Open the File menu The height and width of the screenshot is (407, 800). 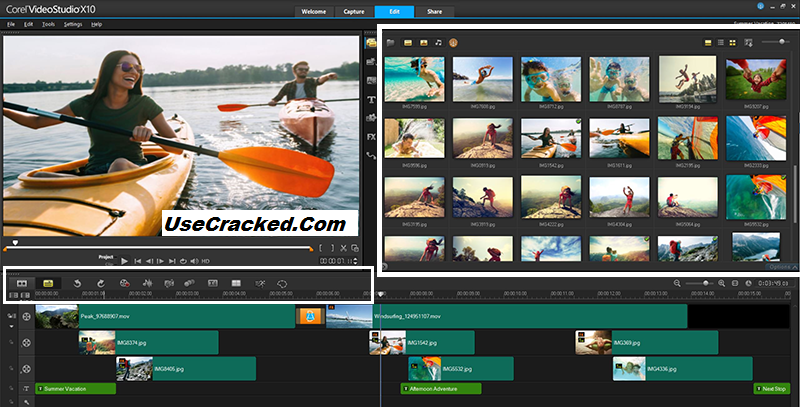[x=11, y=24]
